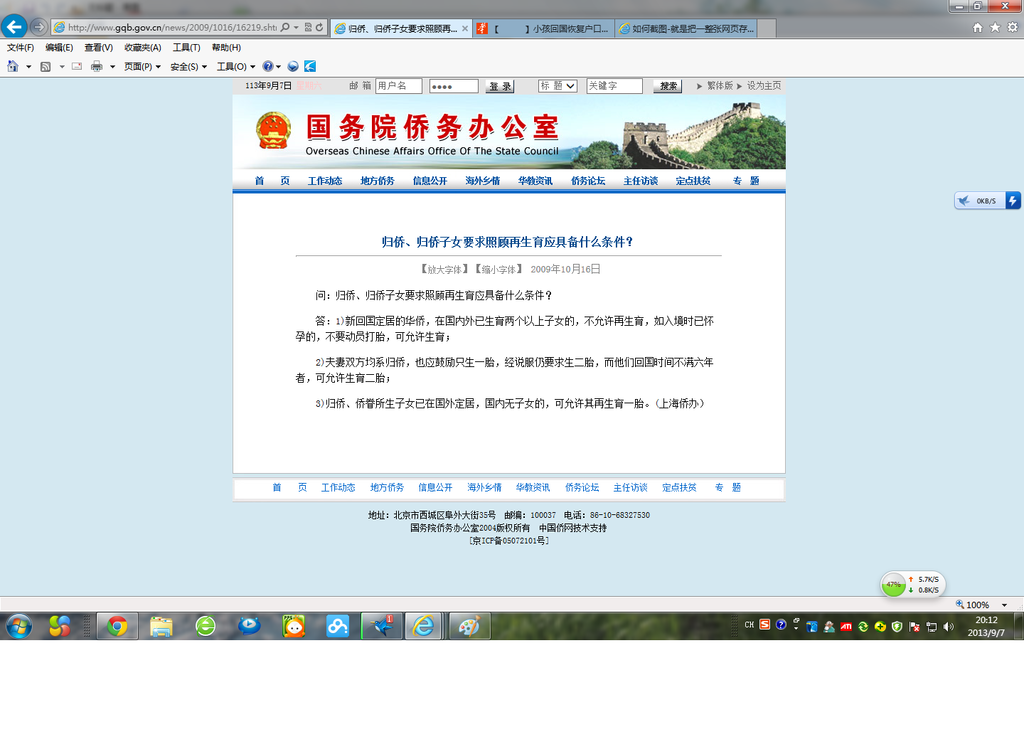This screenshot has width=1024, height=749.
Task: Click the browser Forward arrow button
Action: pos(39,27)
